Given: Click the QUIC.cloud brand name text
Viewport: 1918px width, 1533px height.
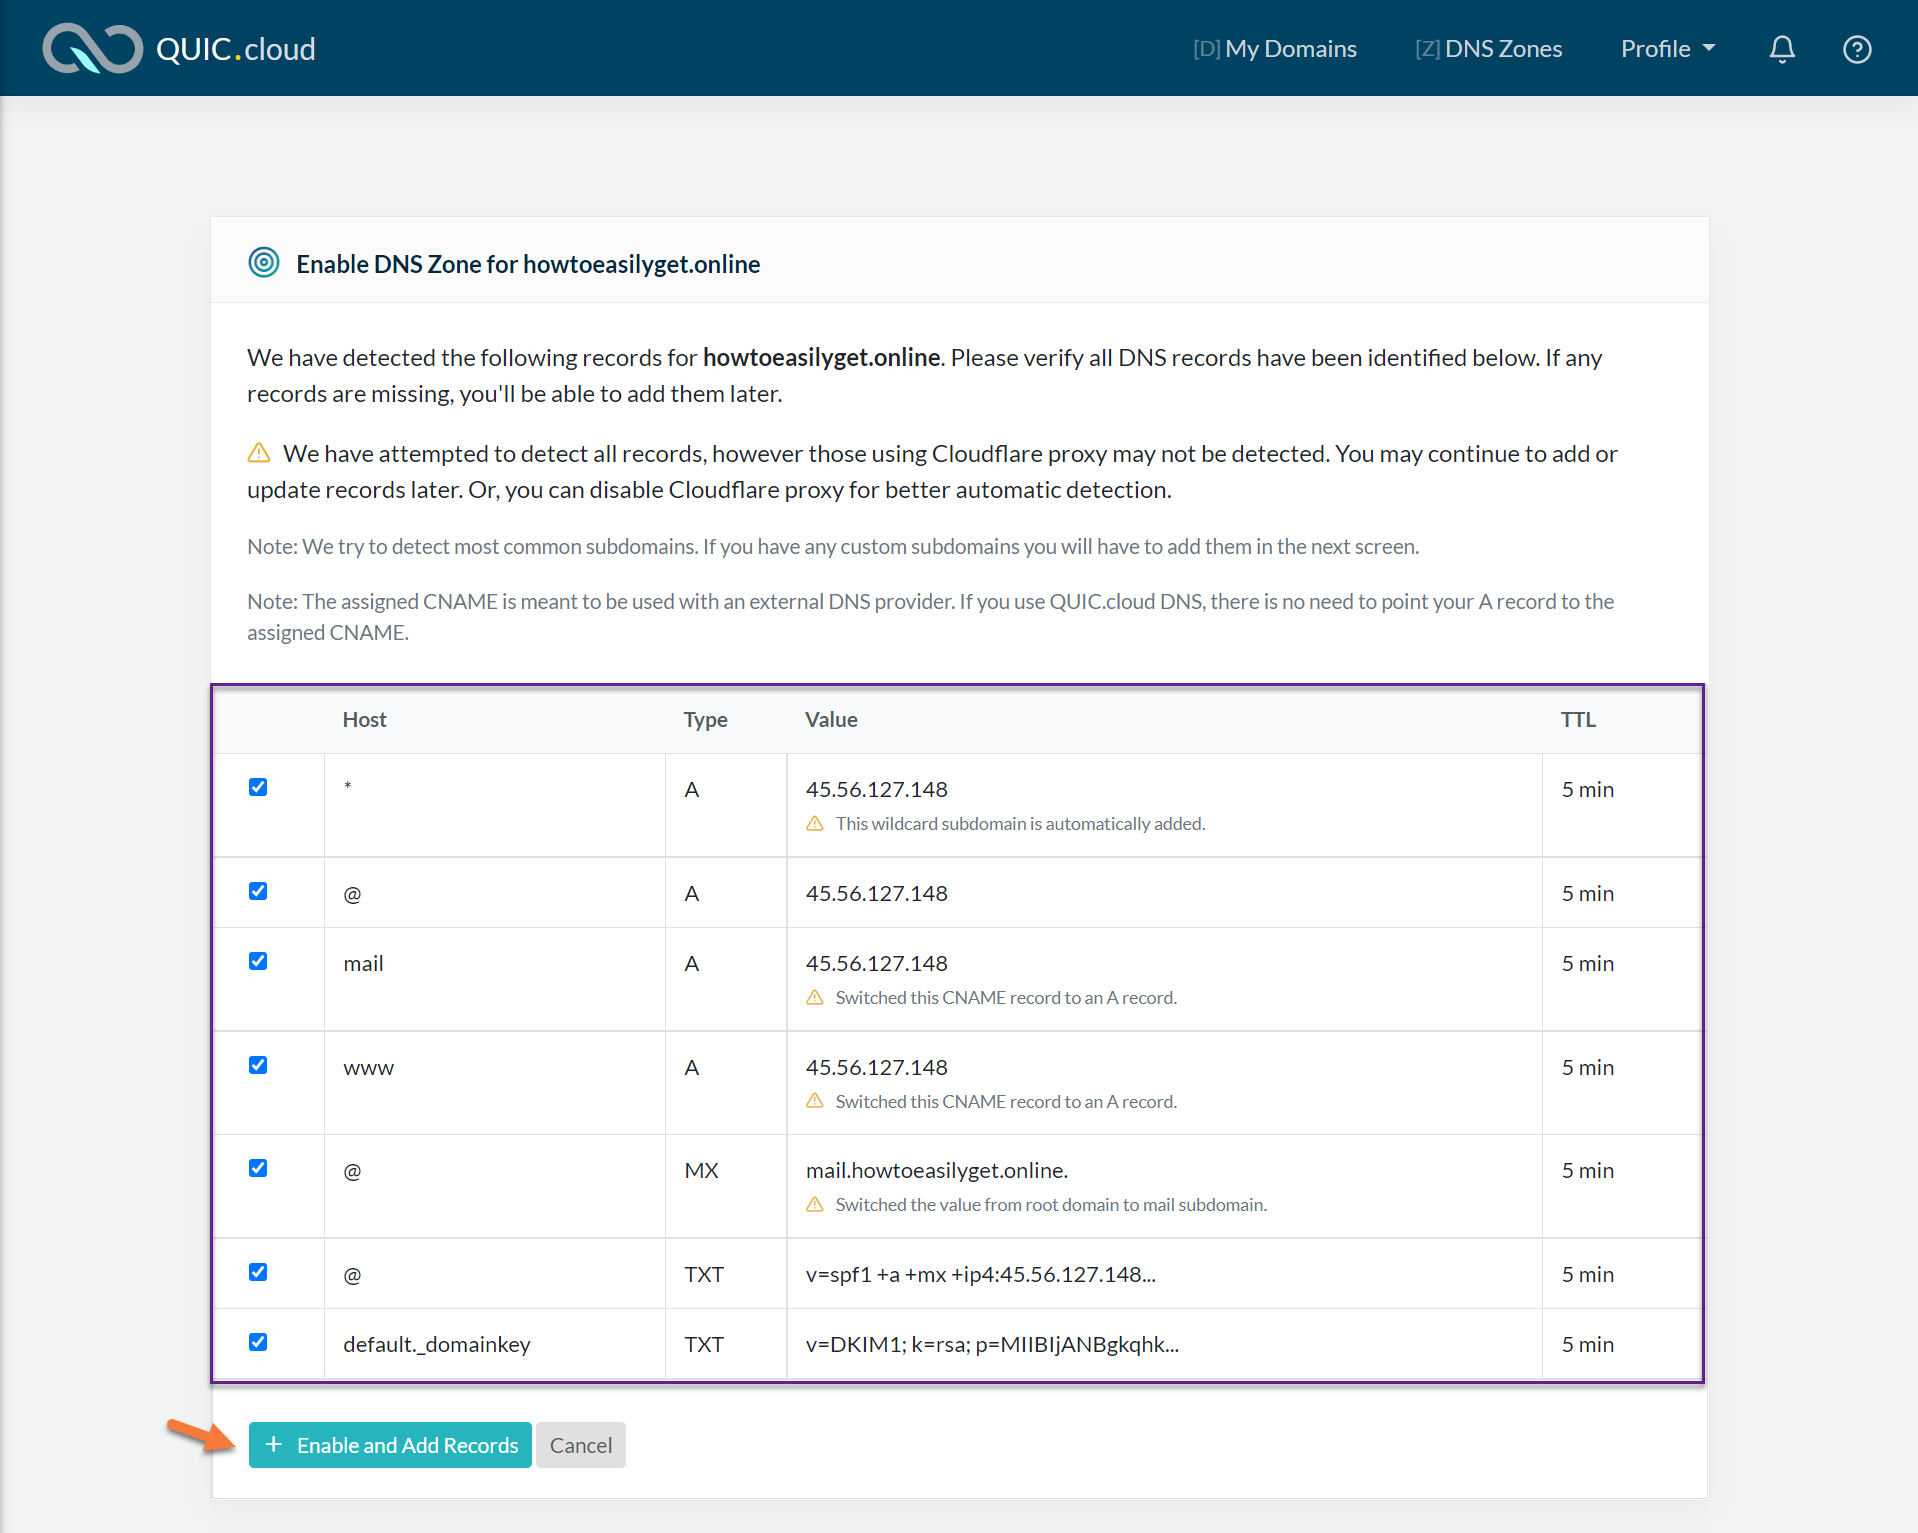Looking at the screenshot, I should coord(236,49).
